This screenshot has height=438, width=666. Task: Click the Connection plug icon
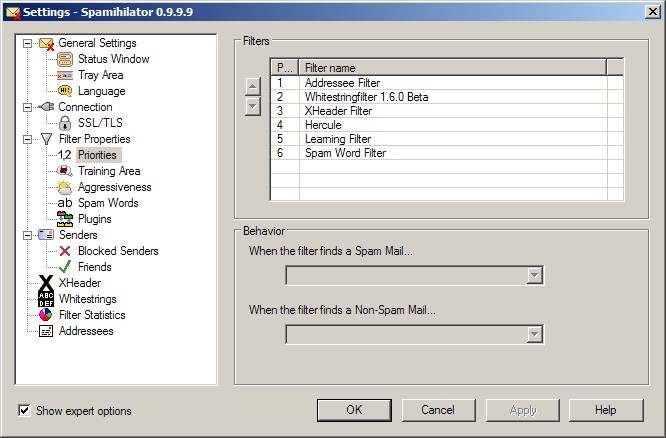46,107
